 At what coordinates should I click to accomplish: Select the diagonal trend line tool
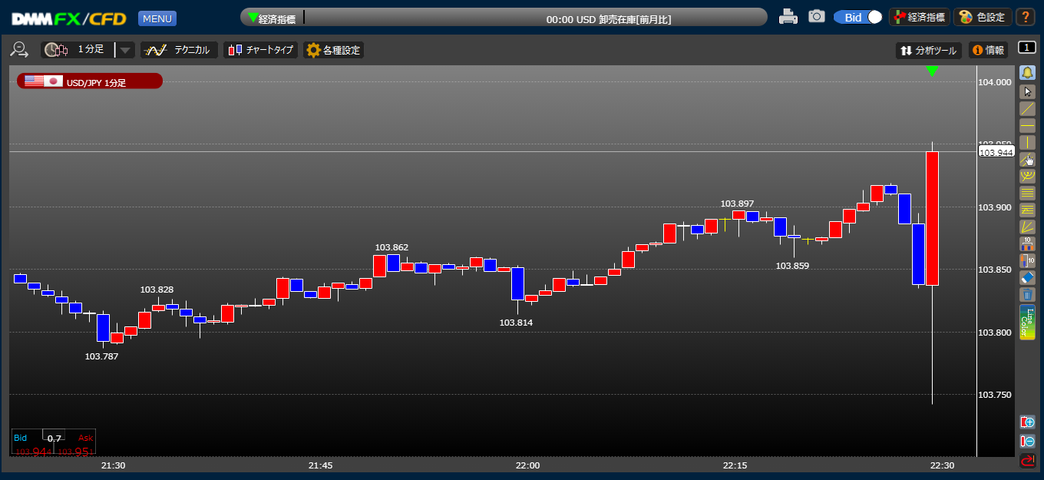[x=1027, y=108]
